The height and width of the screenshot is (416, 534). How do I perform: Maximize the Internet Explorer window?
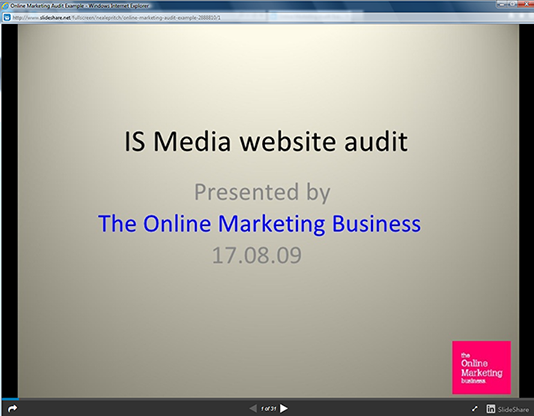[x=513, y=4]
